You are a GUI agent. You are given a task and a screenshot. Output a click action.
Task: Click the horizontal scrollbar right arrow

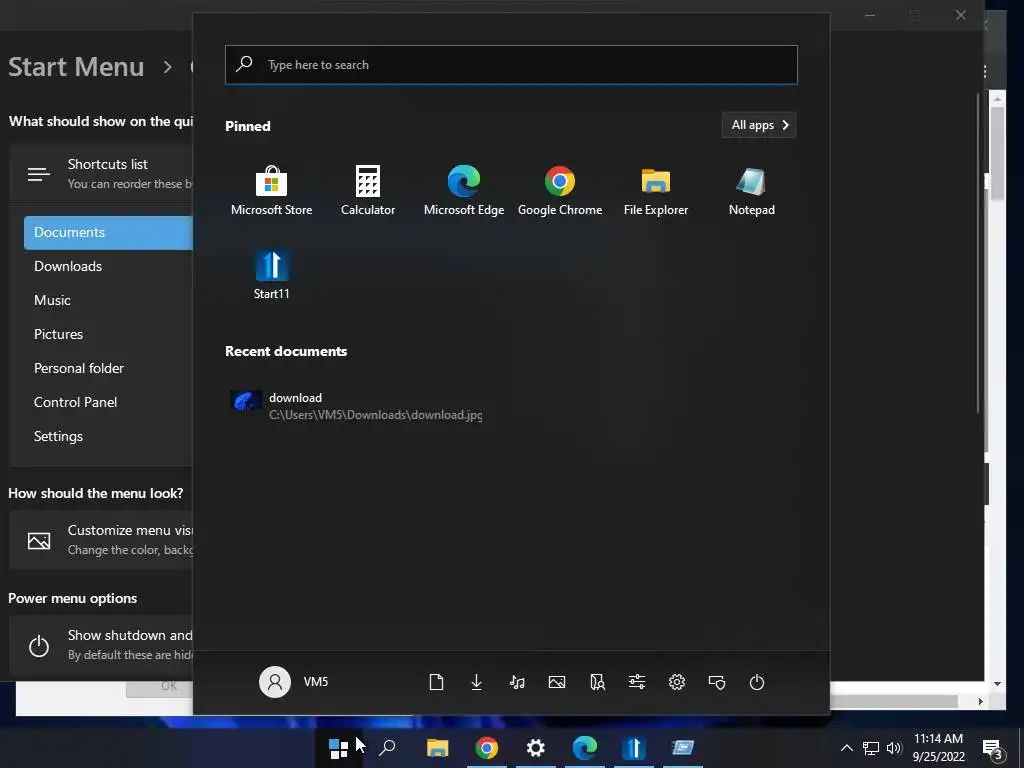[980, 701]
